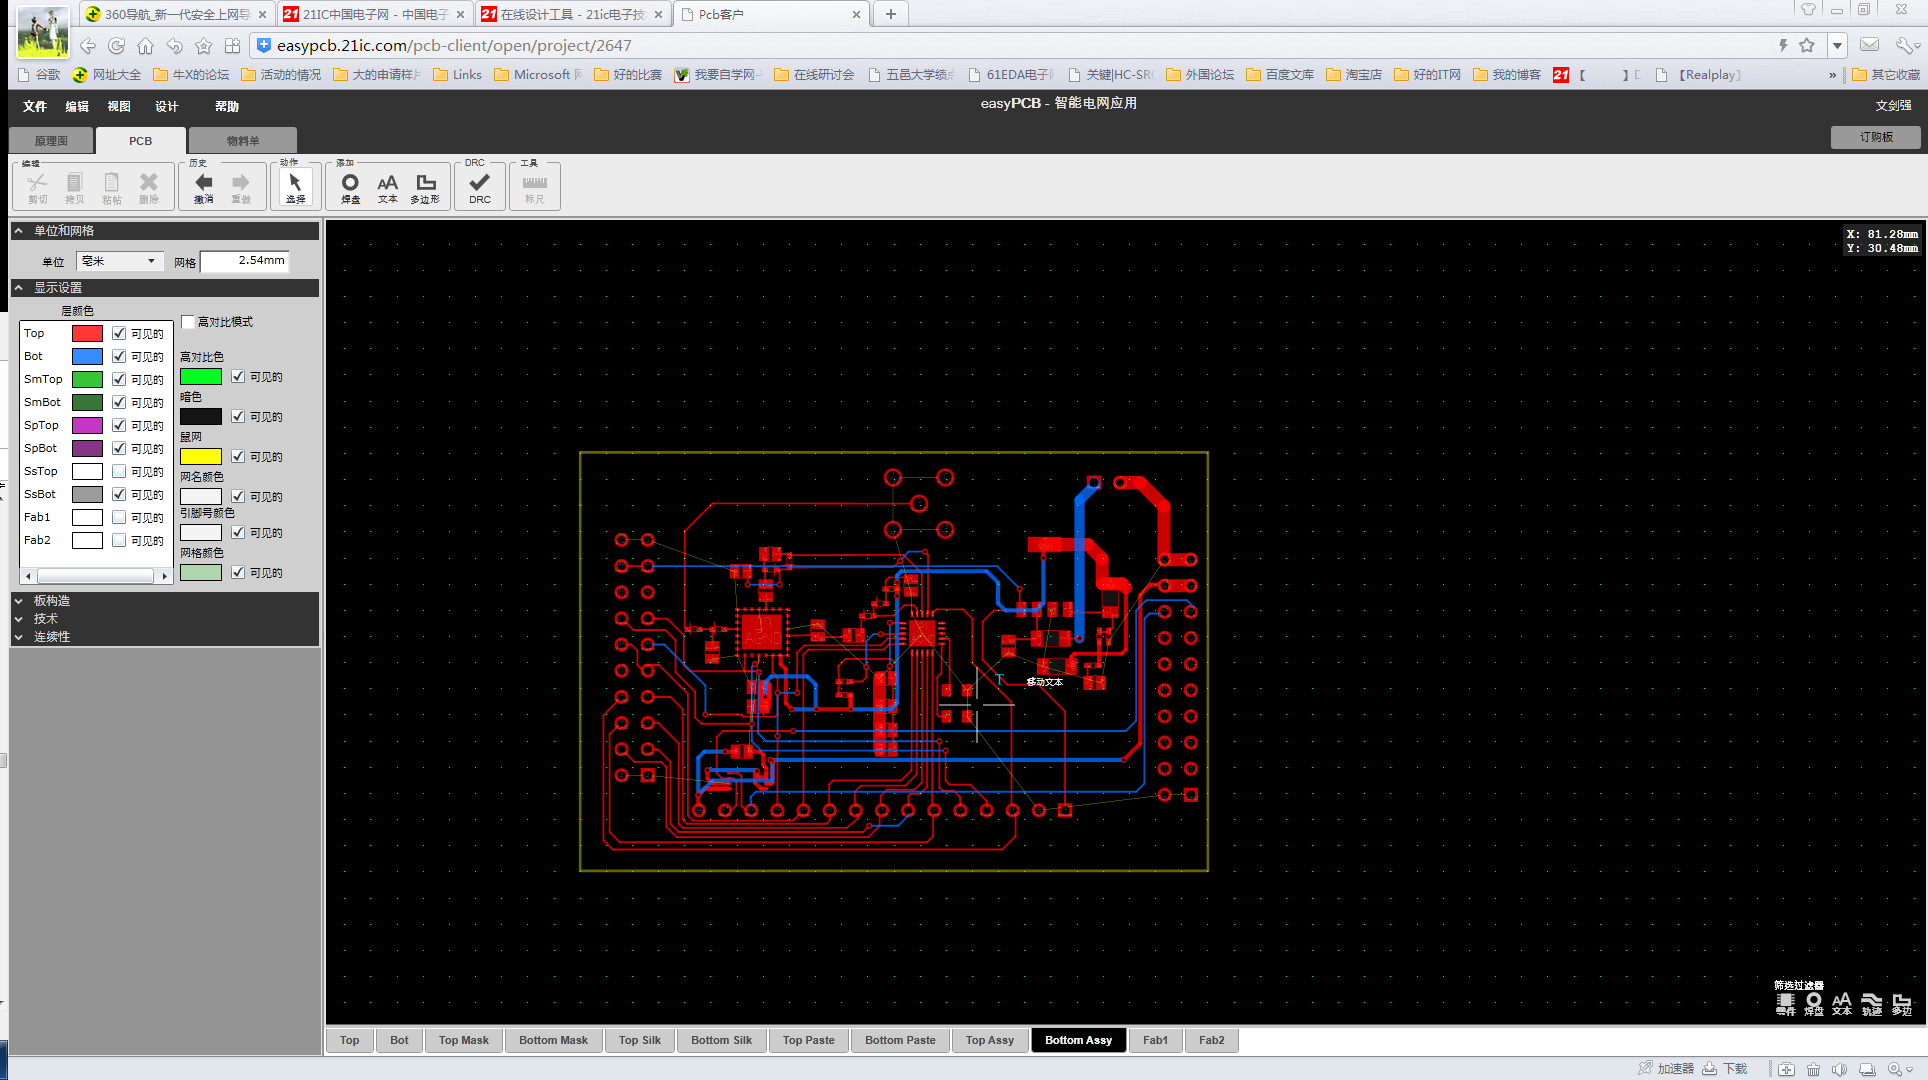This screenshot has width=1928, height=1080.
Task: Click the download (下载) status bar icon
Action: [1725, 1069]
